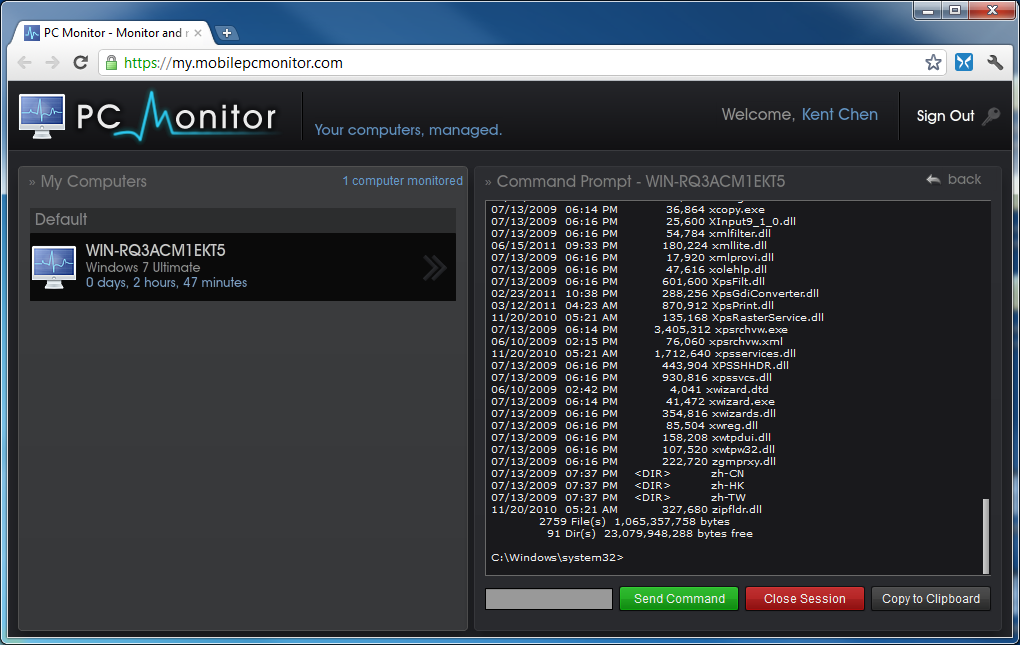The image size is (1020, 645).
Task: Click Copy to Clipboard button
Action: [930, 599]
